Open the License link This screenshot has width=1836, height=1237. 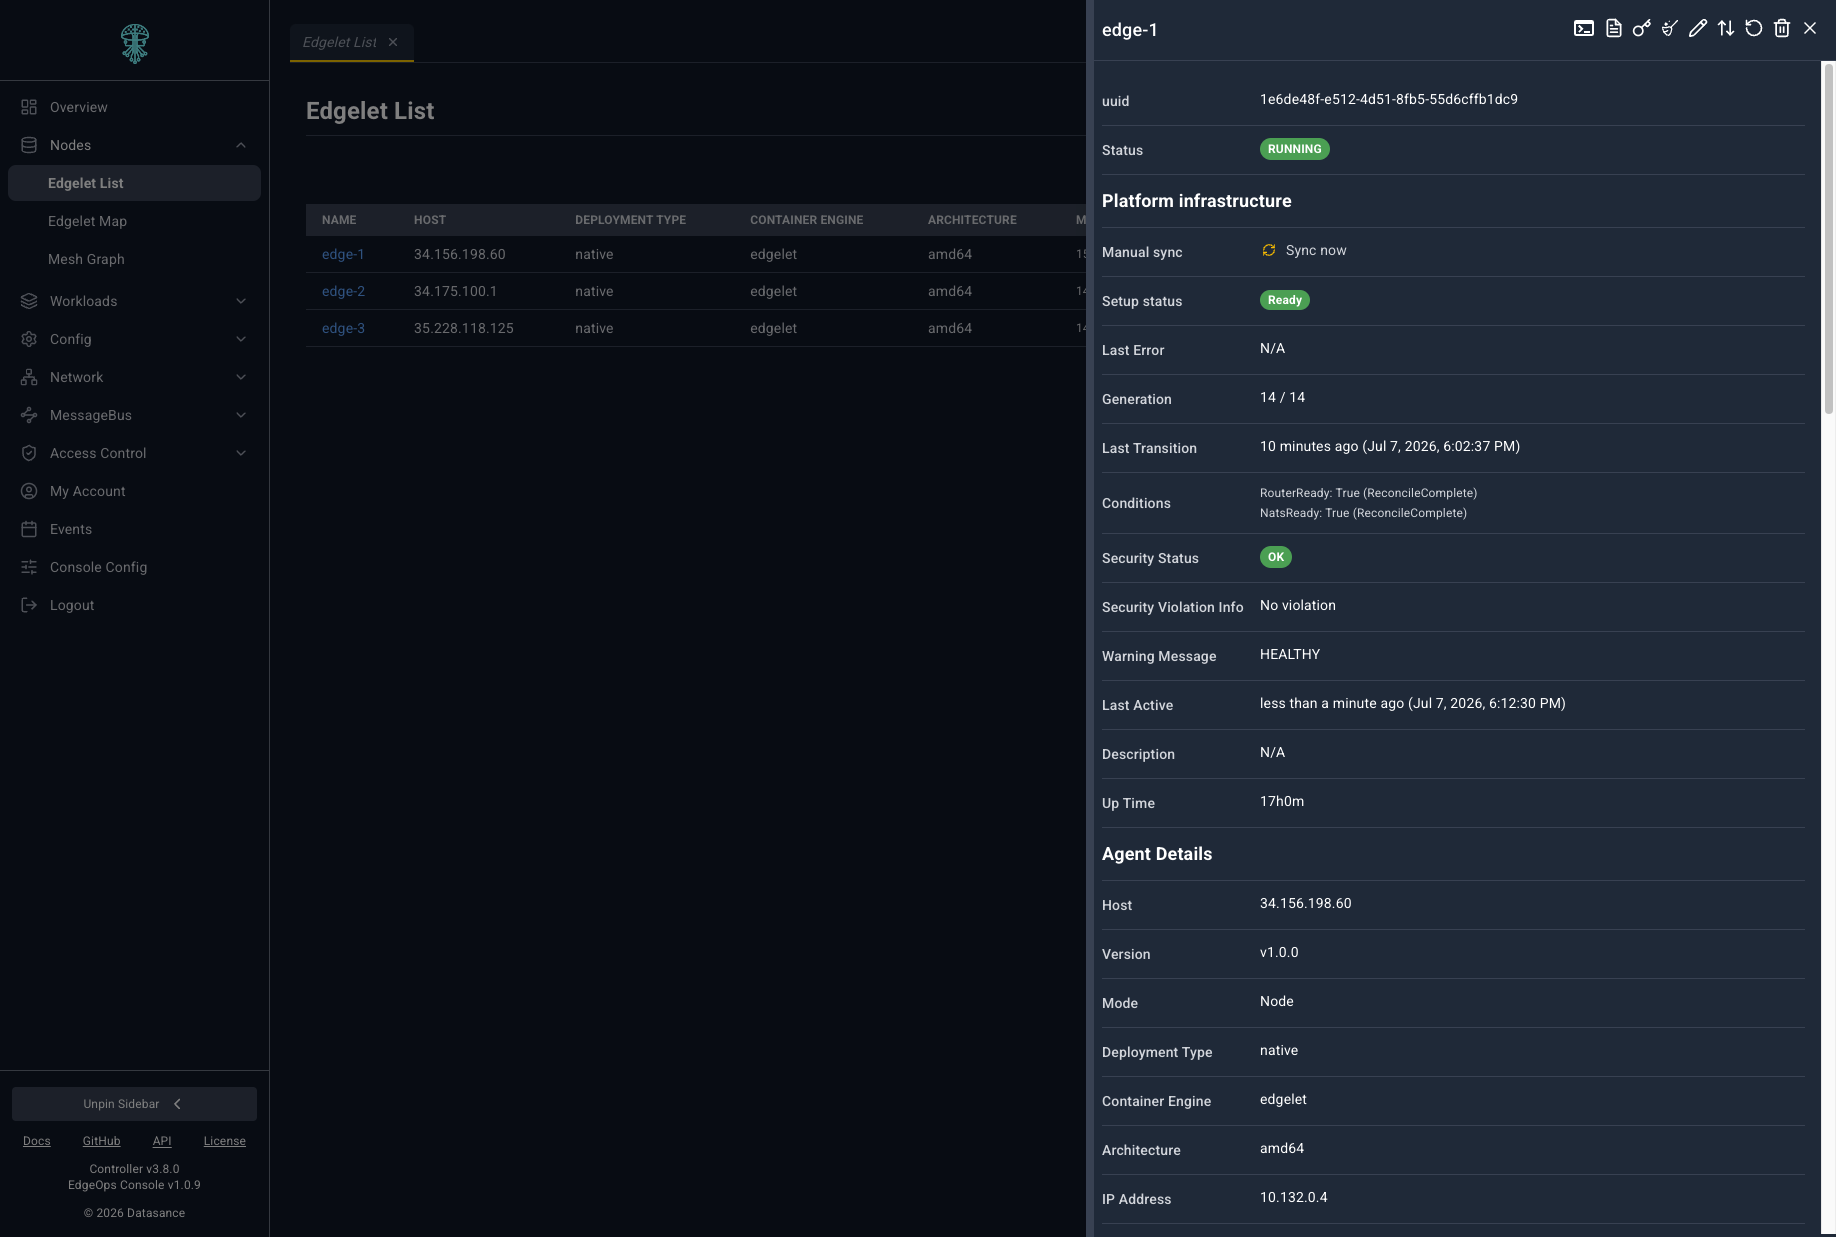[x=224, y=1141]
